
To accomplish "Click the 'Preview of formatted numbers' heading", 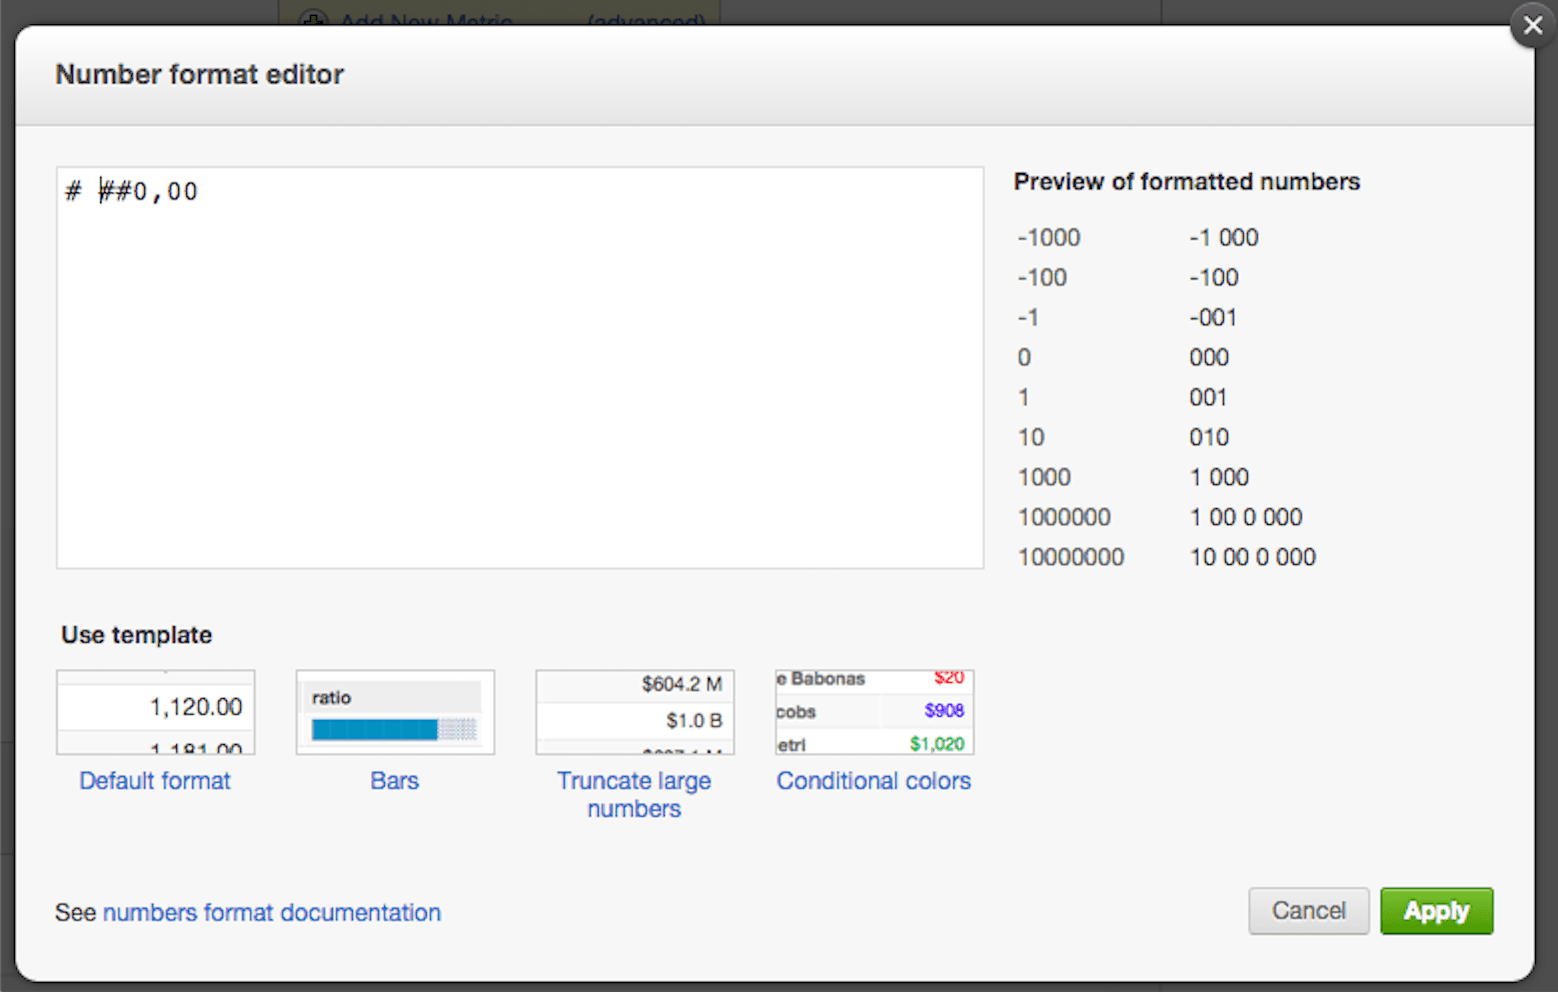I will click(x=1186, y=182).
